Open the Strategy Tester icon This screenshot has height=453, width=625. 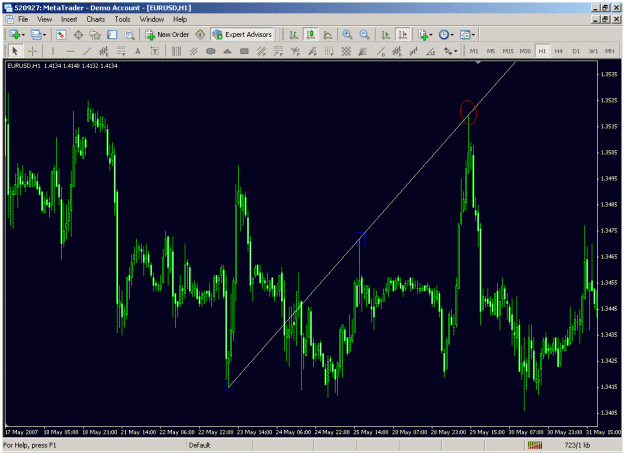pos(129,35)
